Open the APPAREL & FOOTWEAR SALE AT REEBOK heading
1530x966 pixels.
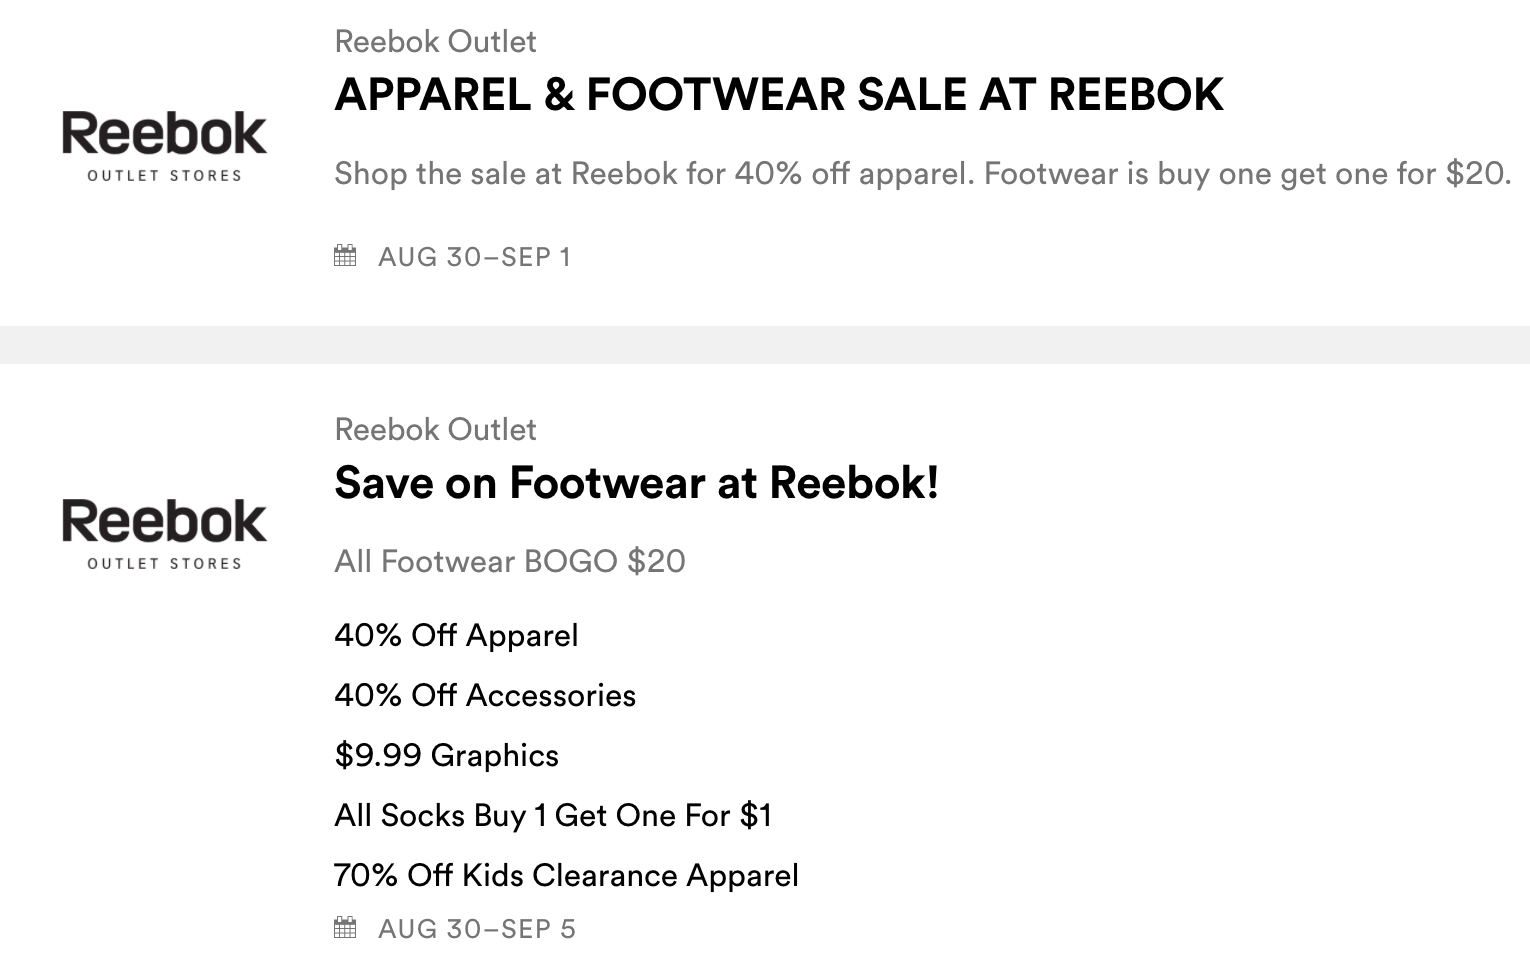point(778,95)
